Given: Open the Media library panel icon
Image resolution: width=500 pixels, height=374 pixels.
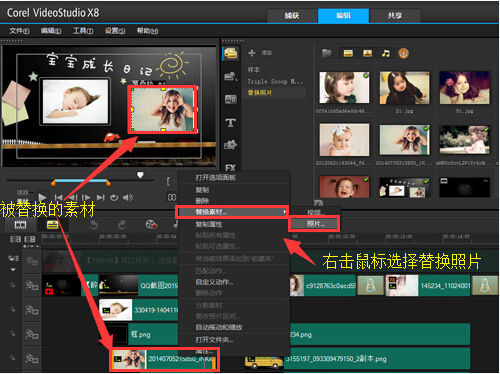Looking at the screenshot, I should point(231,53).
